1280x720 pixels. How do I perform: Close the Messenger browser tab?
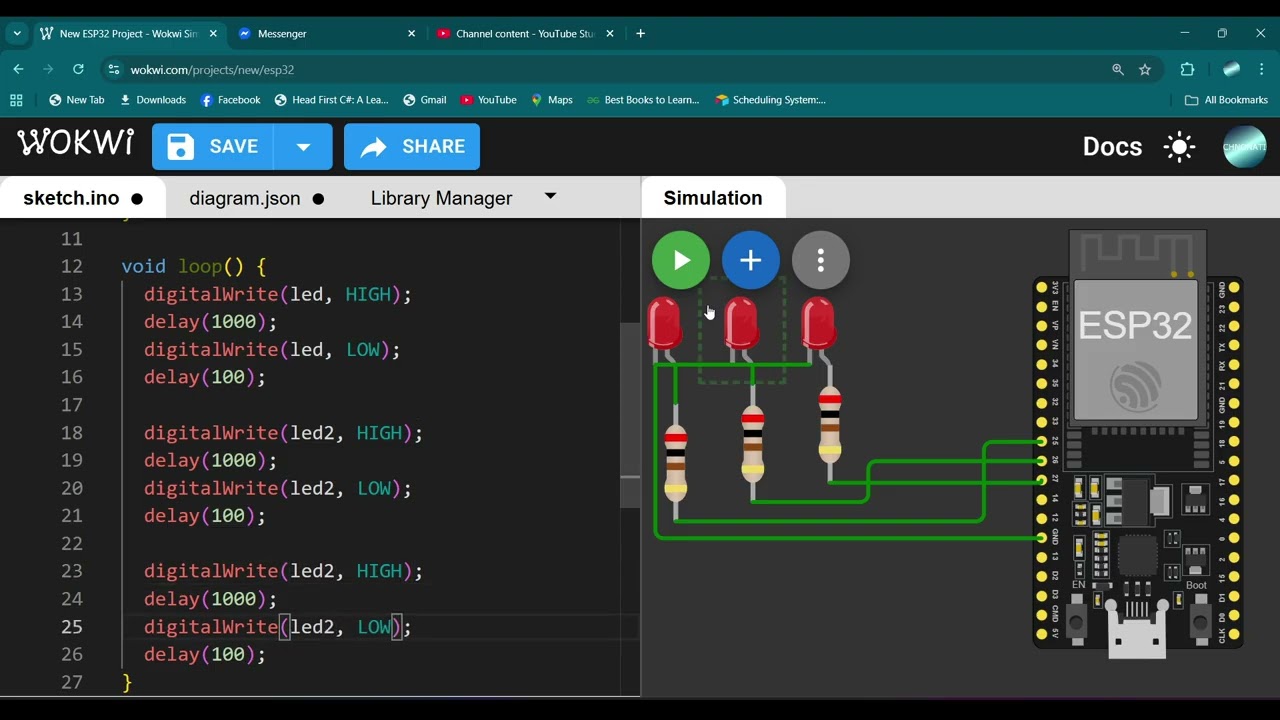pyautogui.click(x=411, y=33)
